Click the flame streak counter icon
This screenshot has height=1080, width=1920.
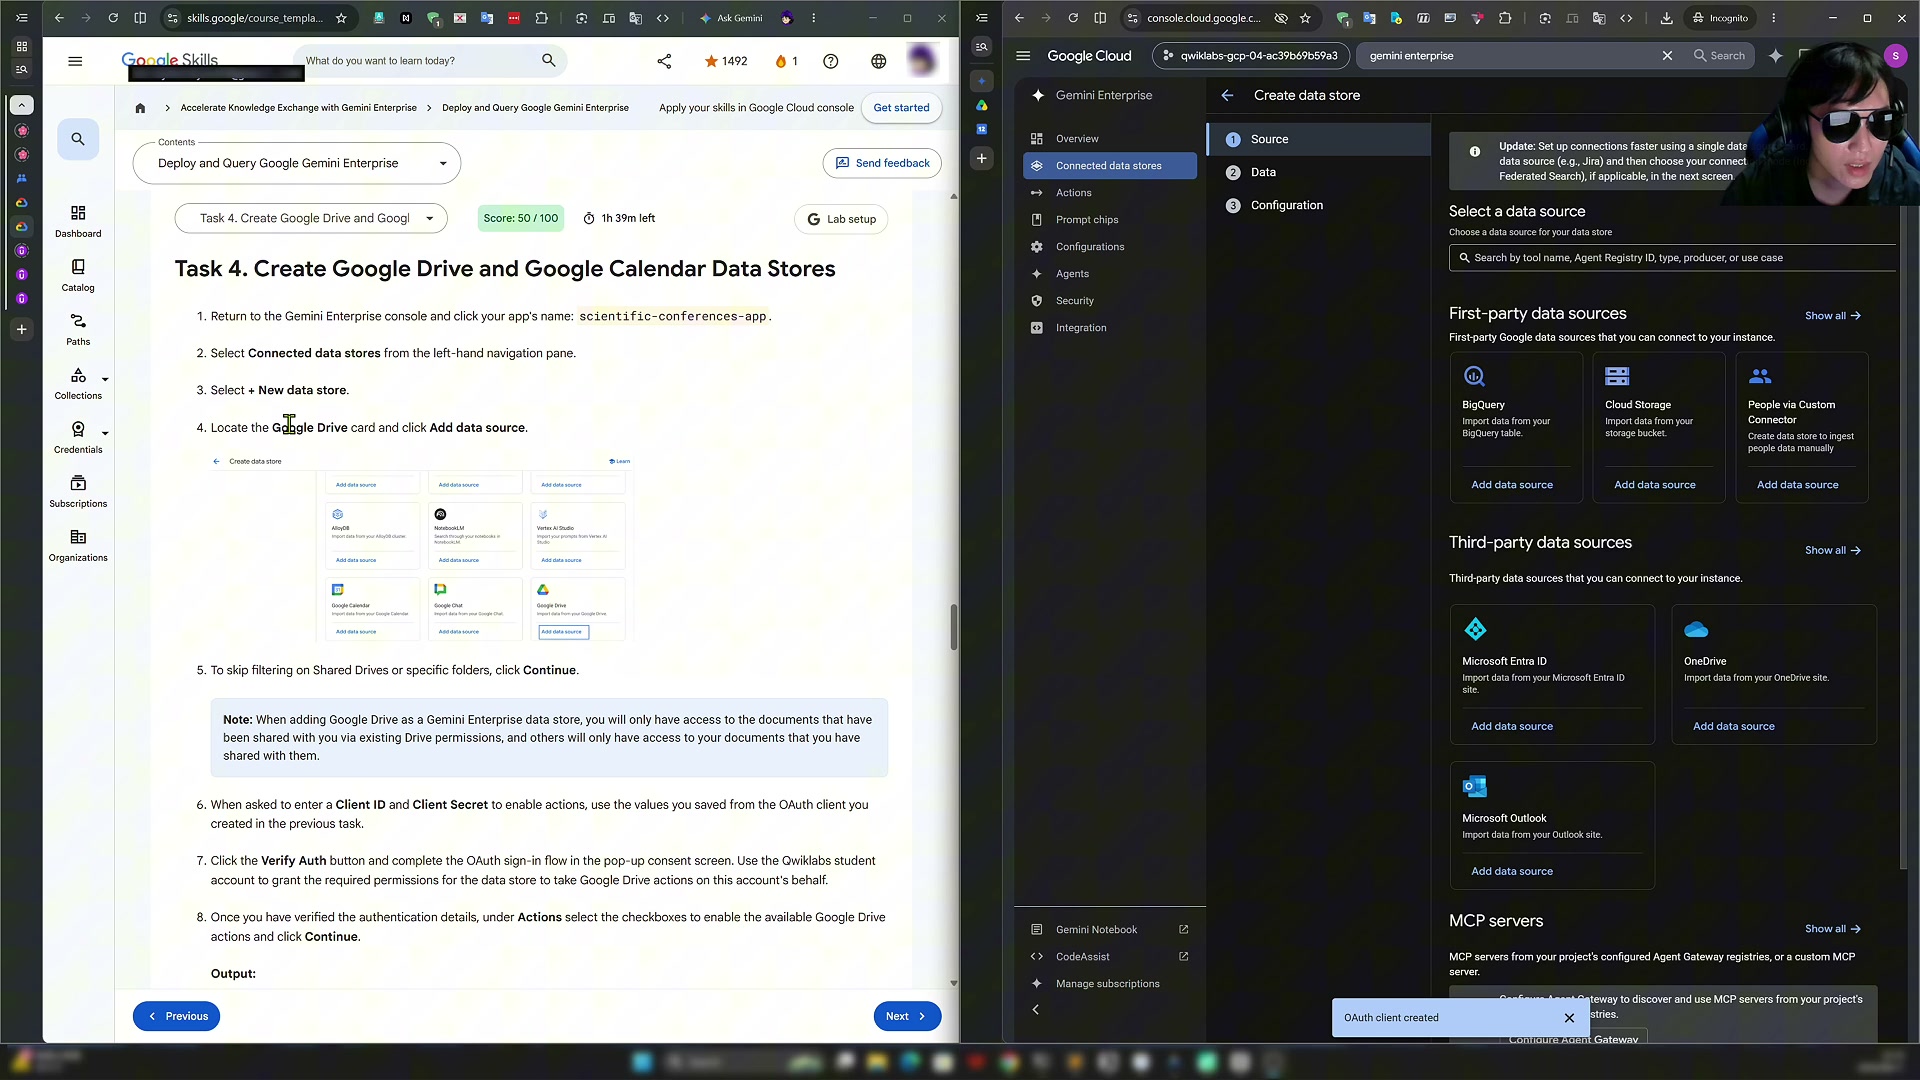coord(786,61)
